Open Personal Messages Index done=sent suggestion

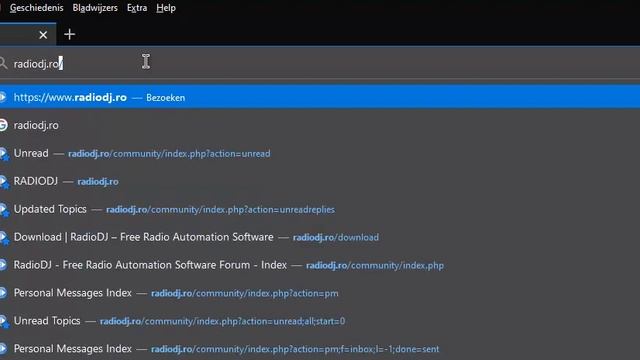point(320,349)
